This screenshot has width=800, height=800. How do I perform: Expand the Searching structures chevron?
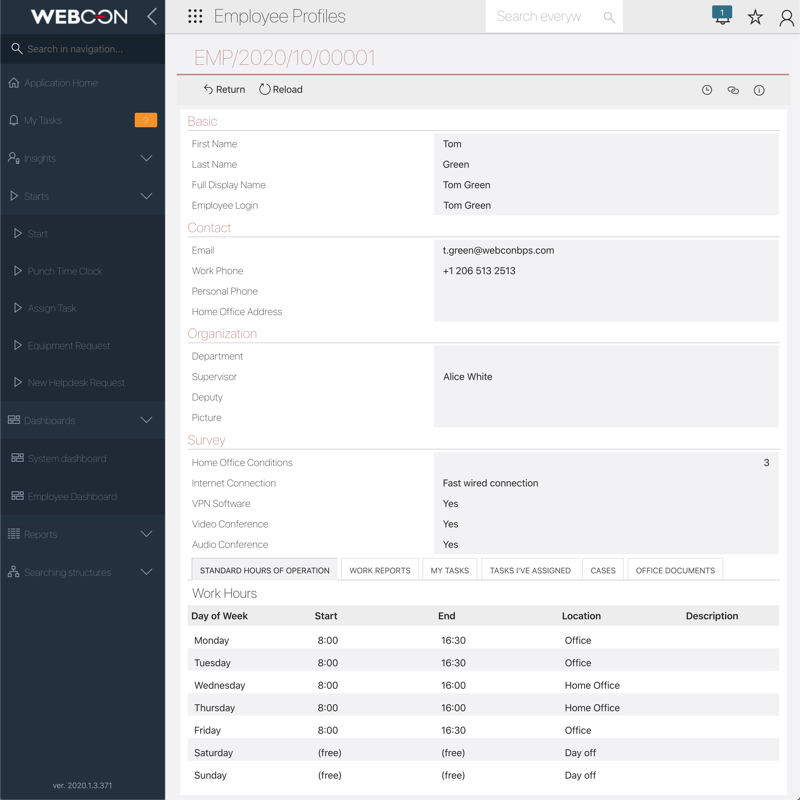tap(146, 572)
